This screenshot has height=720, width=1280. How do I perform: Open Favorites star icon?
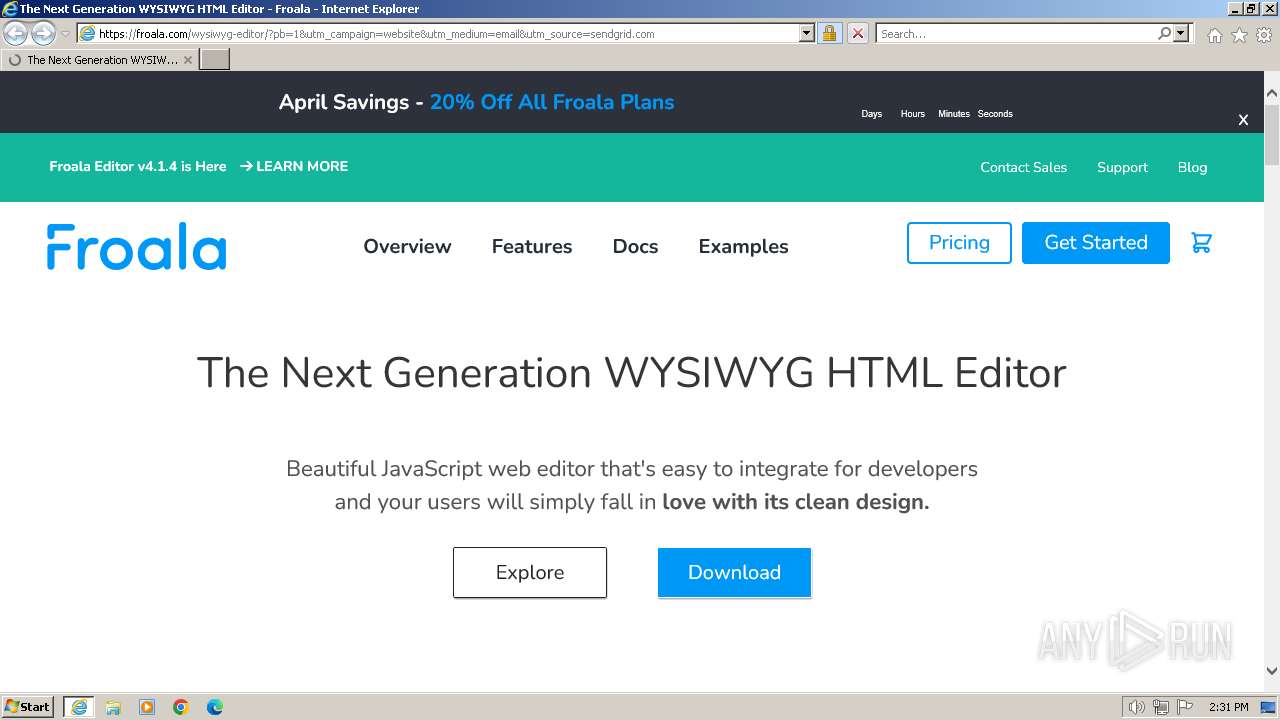point(1239,35)
